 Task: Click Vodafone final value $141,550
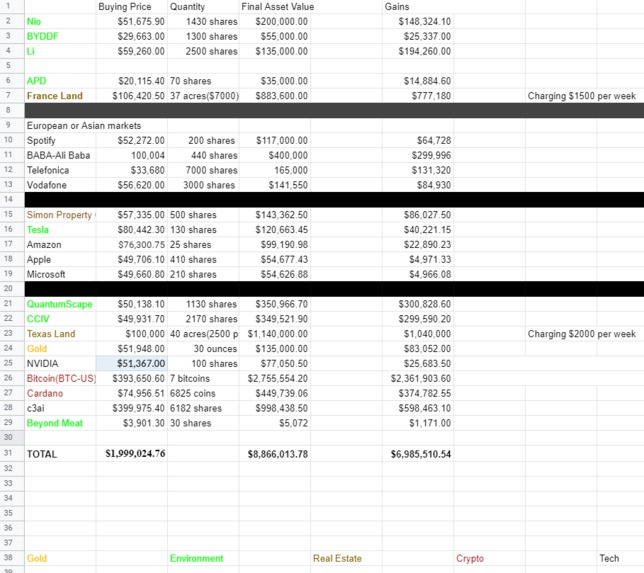pyautogui.click(x=275, y=185)
